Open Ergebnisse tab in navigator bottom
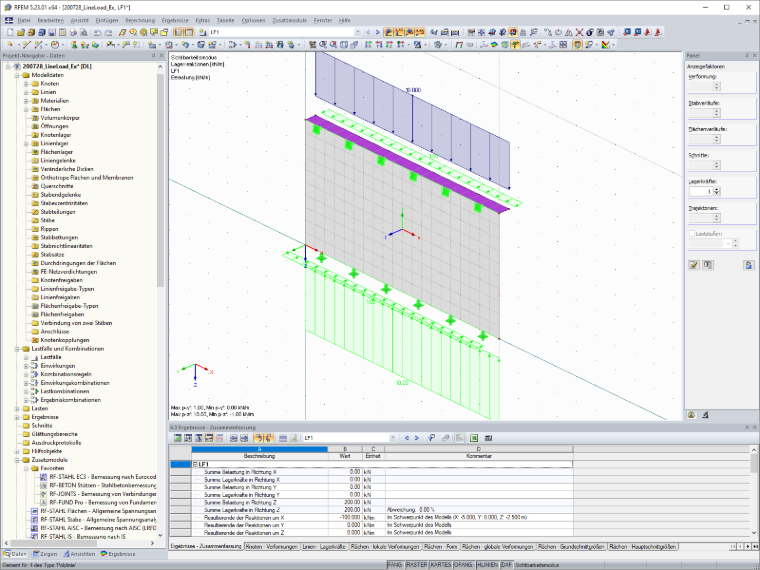The height and width of the screenshot is (570, 760). tap(118, 554)
